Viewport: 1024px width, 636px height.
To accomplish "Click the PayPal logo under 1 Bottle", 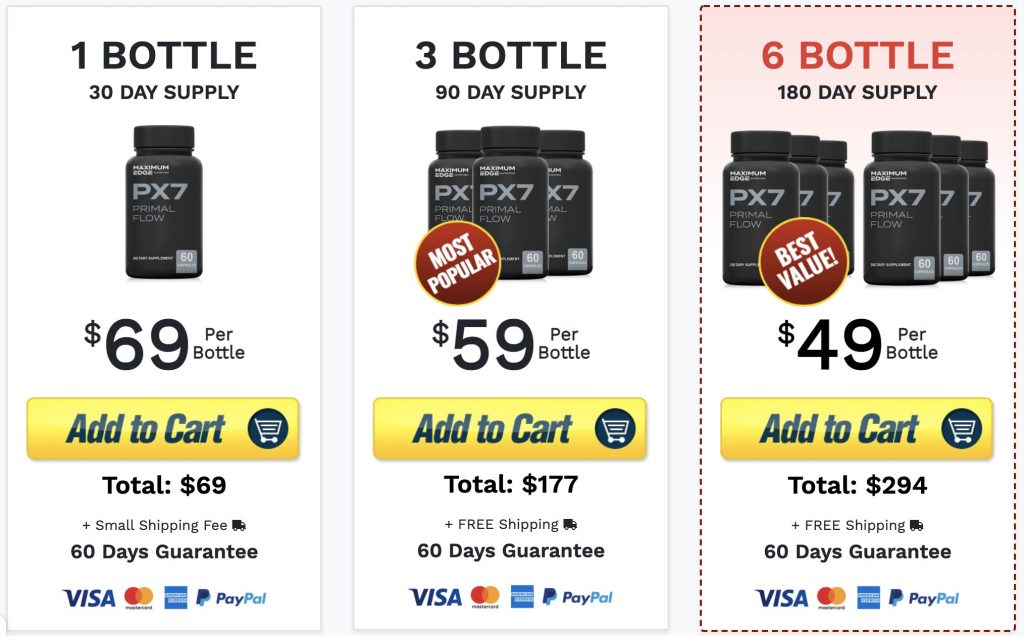I will 231,598.
